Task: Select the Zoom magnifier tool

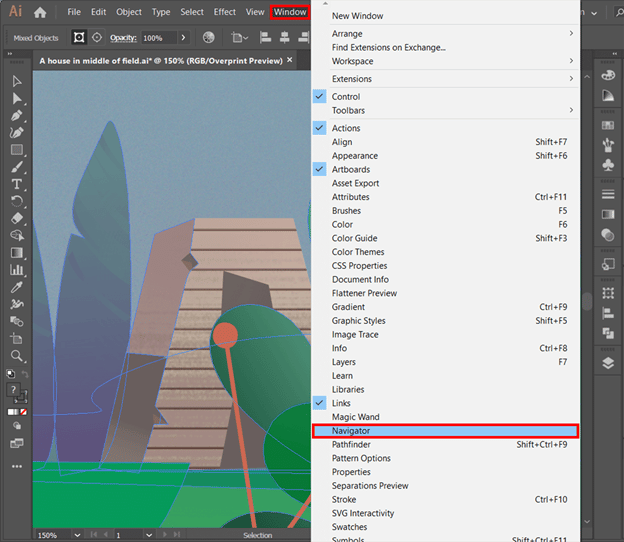Action: pyautogui.click(x=17, y=355)
